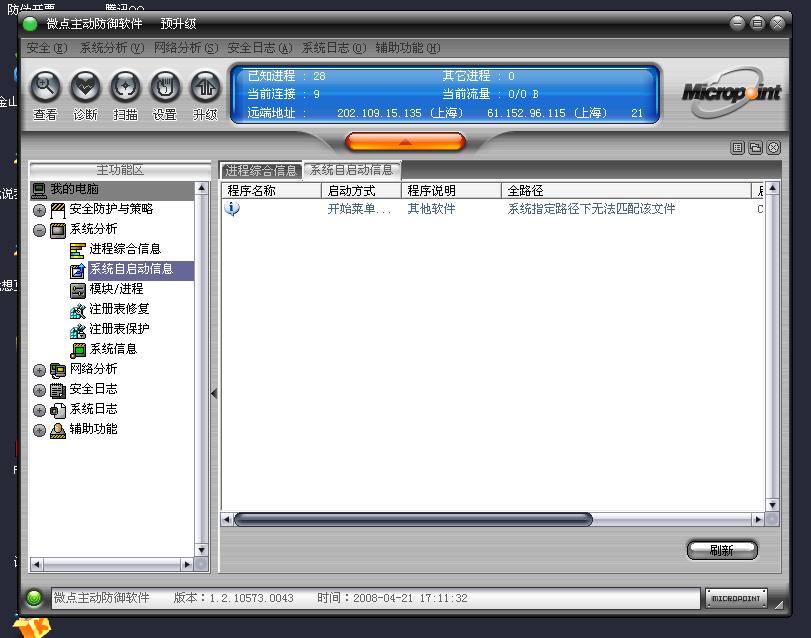
Task: Expand the 网络分析 tree node
Action: pyautogui.click(x=39, y=370)
